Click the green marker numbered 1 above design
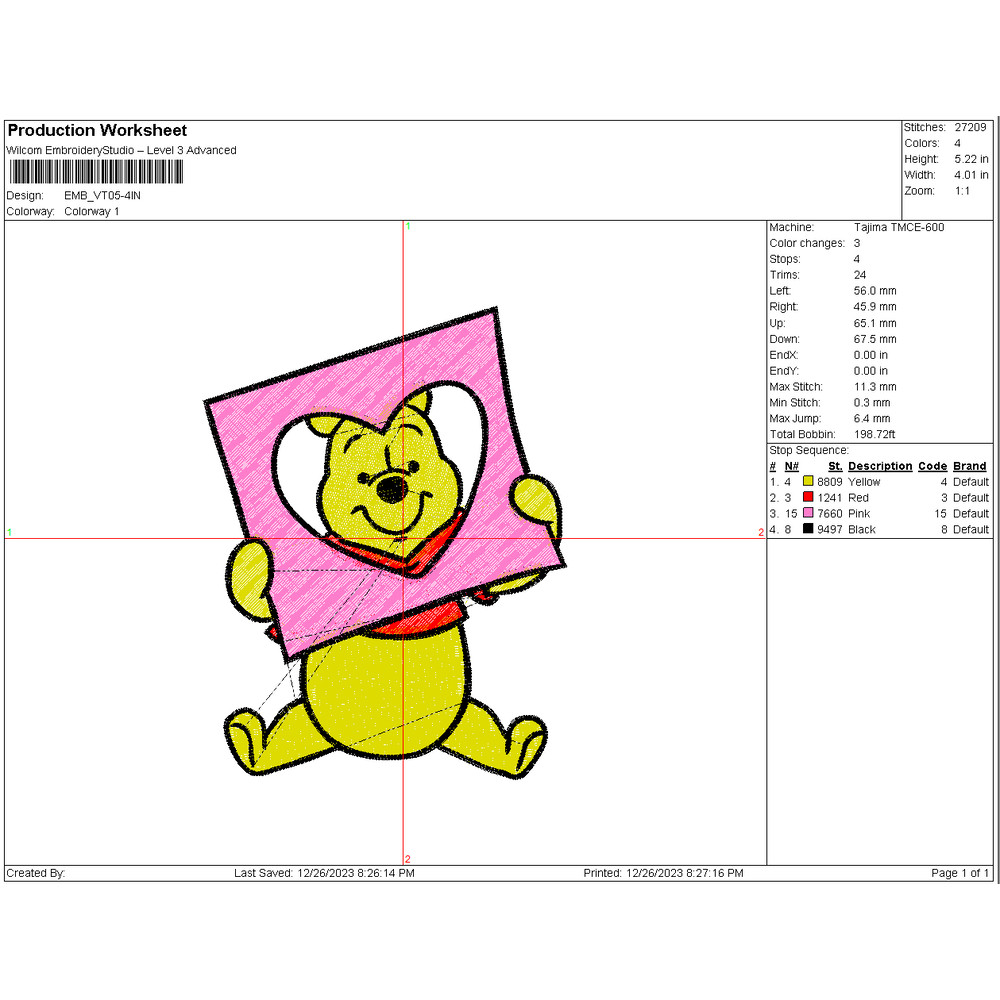 (408, 228)
